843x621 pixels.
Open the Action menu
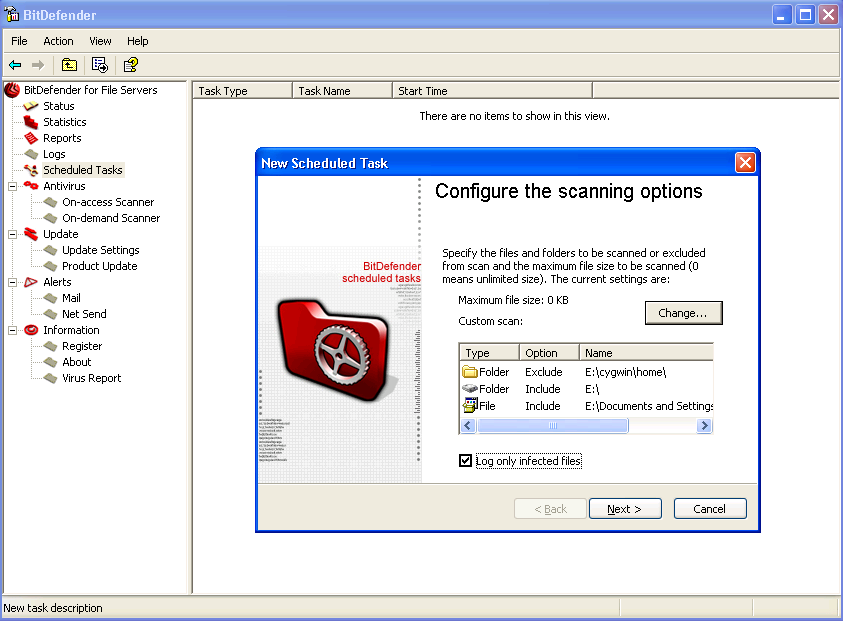58,41
